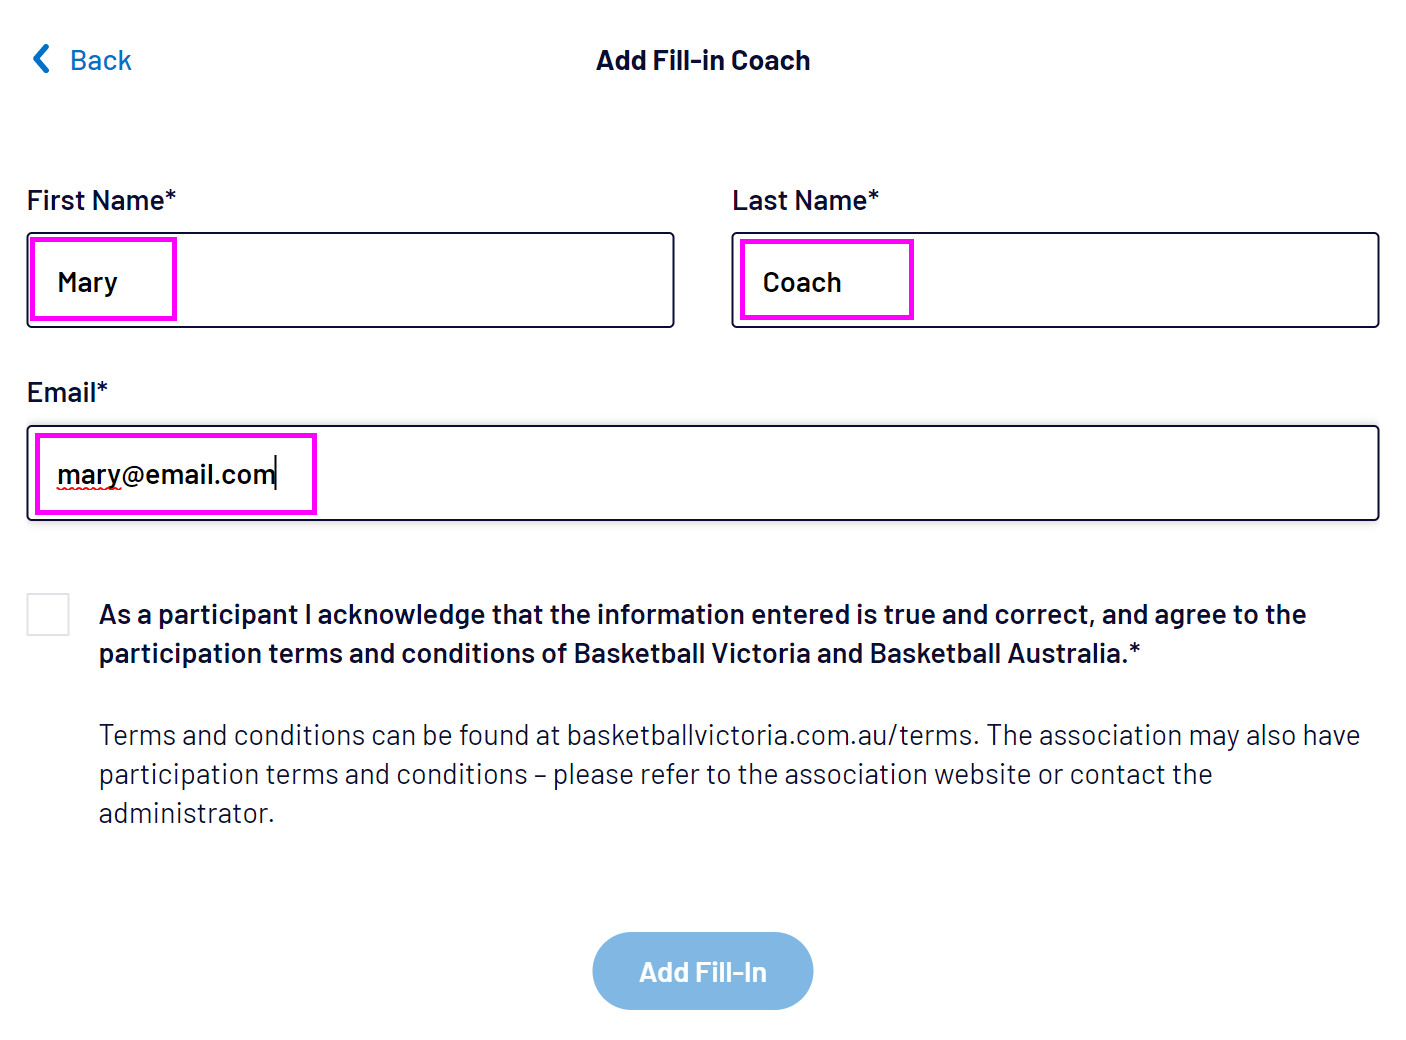1406x1040 pixels.
Task: Click the spell-check underlined "mary" word
Action: tap(88, 475)
